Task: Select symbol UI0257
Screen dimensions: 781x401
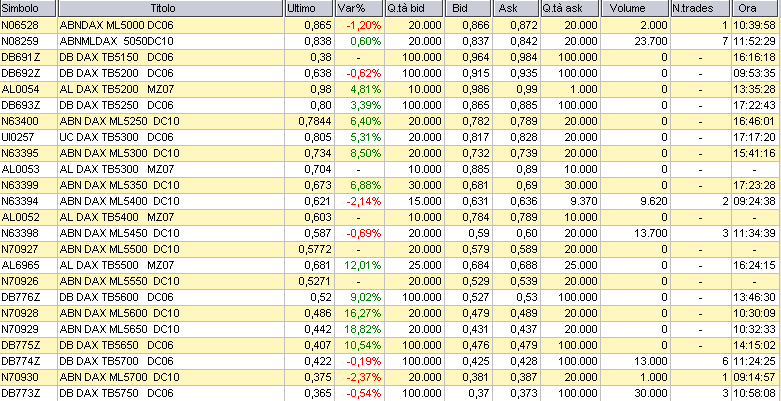Action: (x=19, y=137)
